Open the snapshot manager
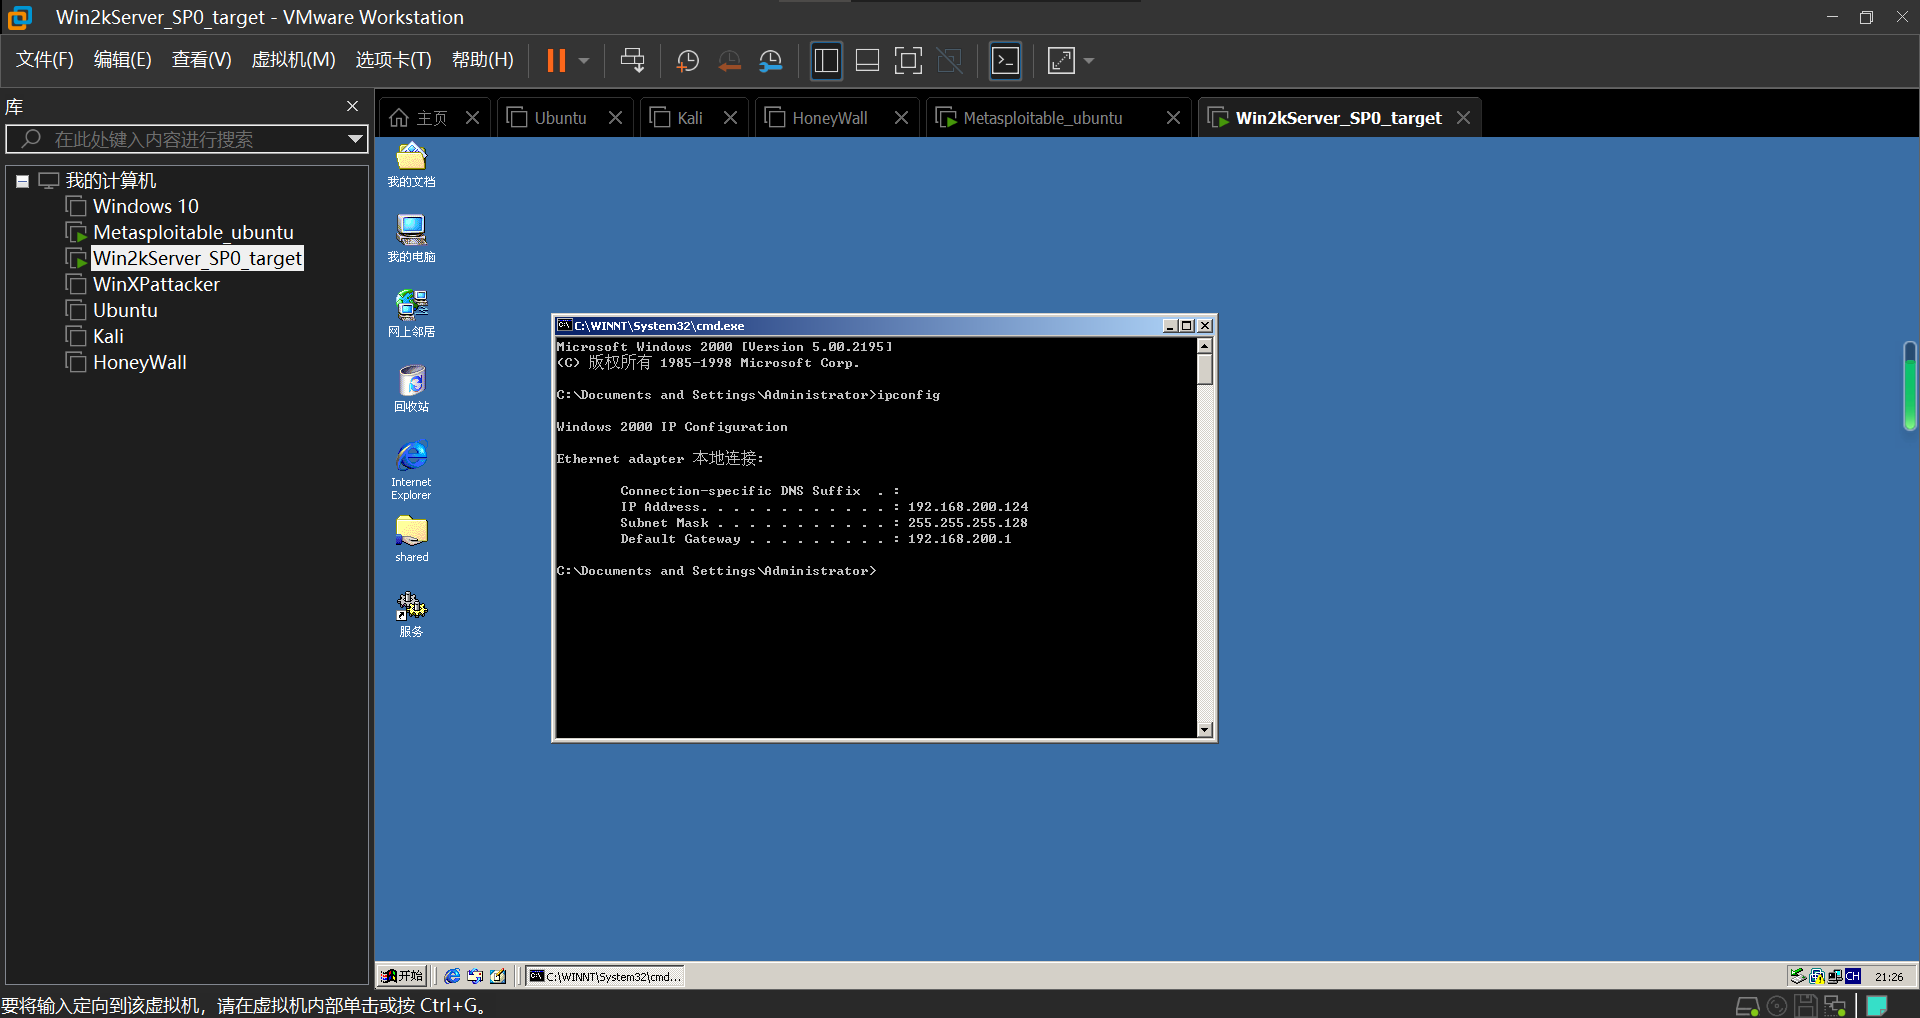The height and width of the screenshot is (1018, 1920). click(770, 61)
